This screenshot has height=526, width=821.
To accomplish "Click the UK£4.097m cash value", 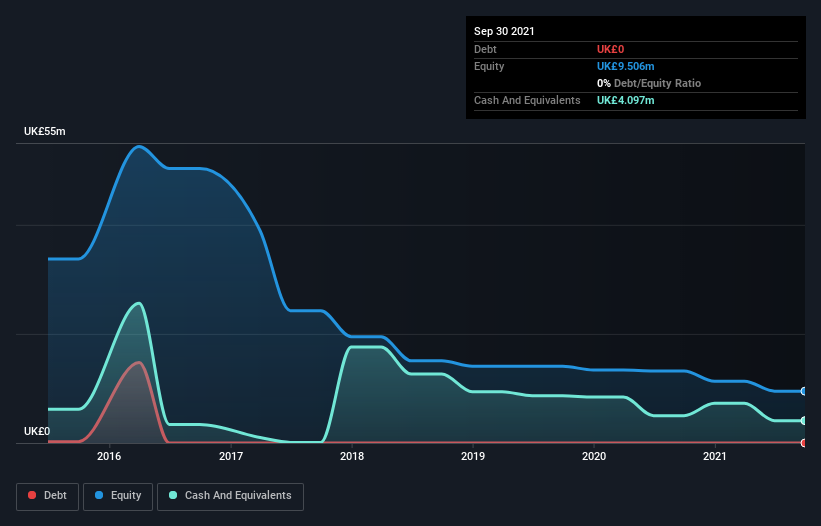I will pos(626,100).
